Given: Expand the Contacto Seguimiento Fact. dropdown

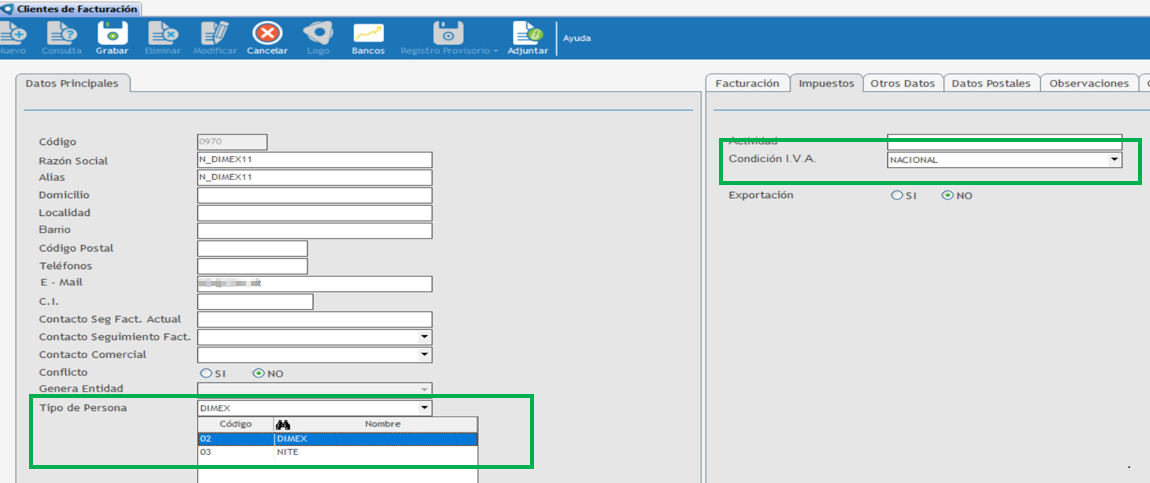Looking at the screenshot, I should [x=424, y=337].
